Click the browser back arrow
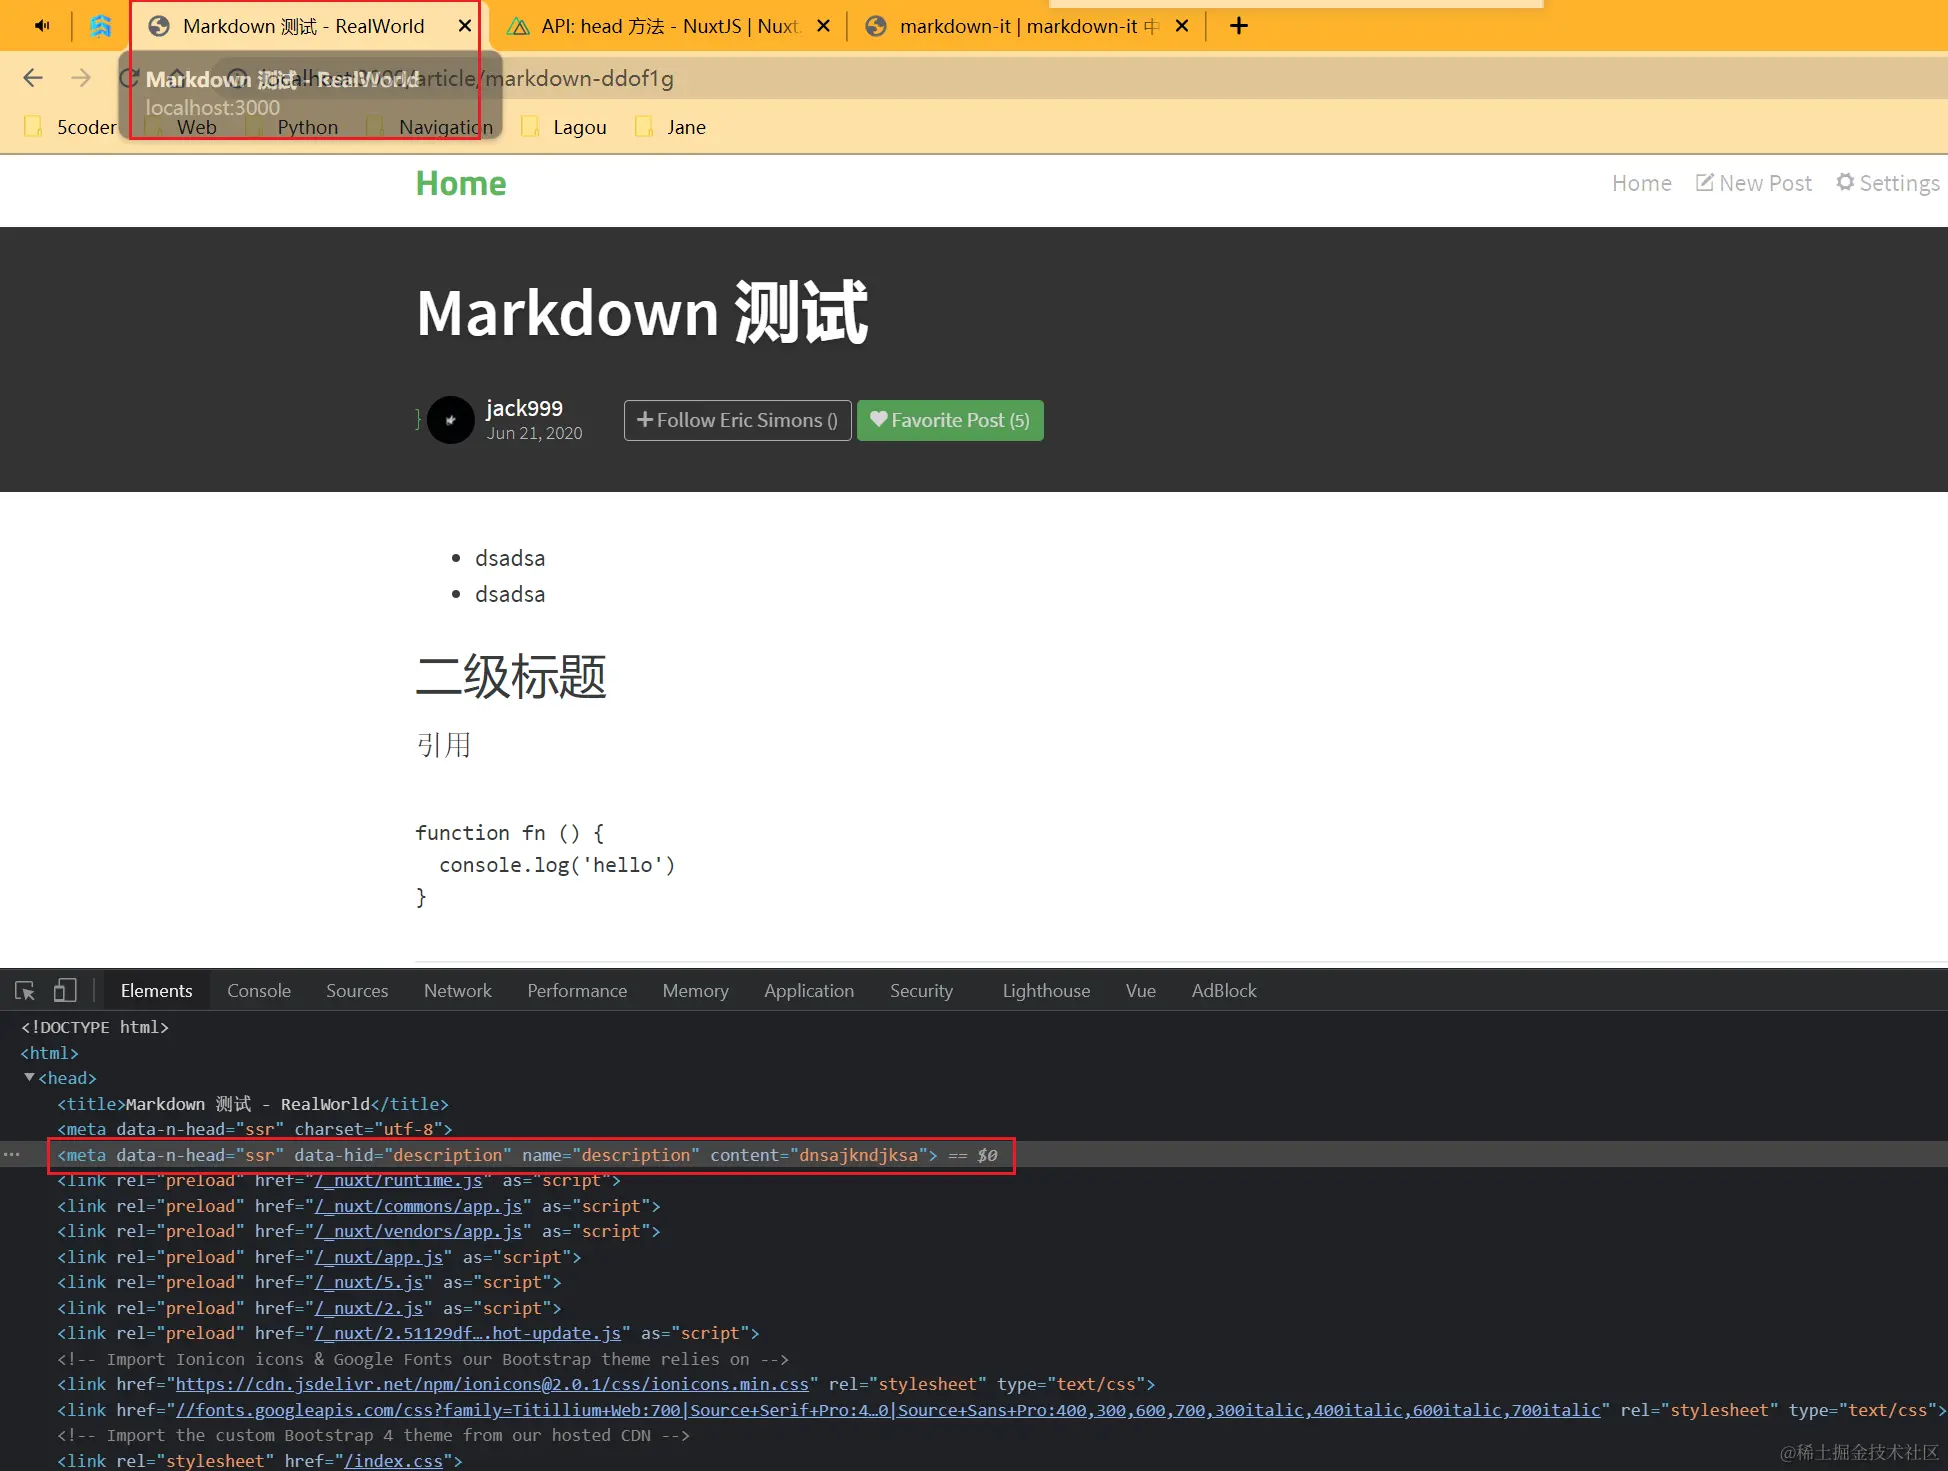Screen dimensions: 1948x1471 tap(33, 78)
